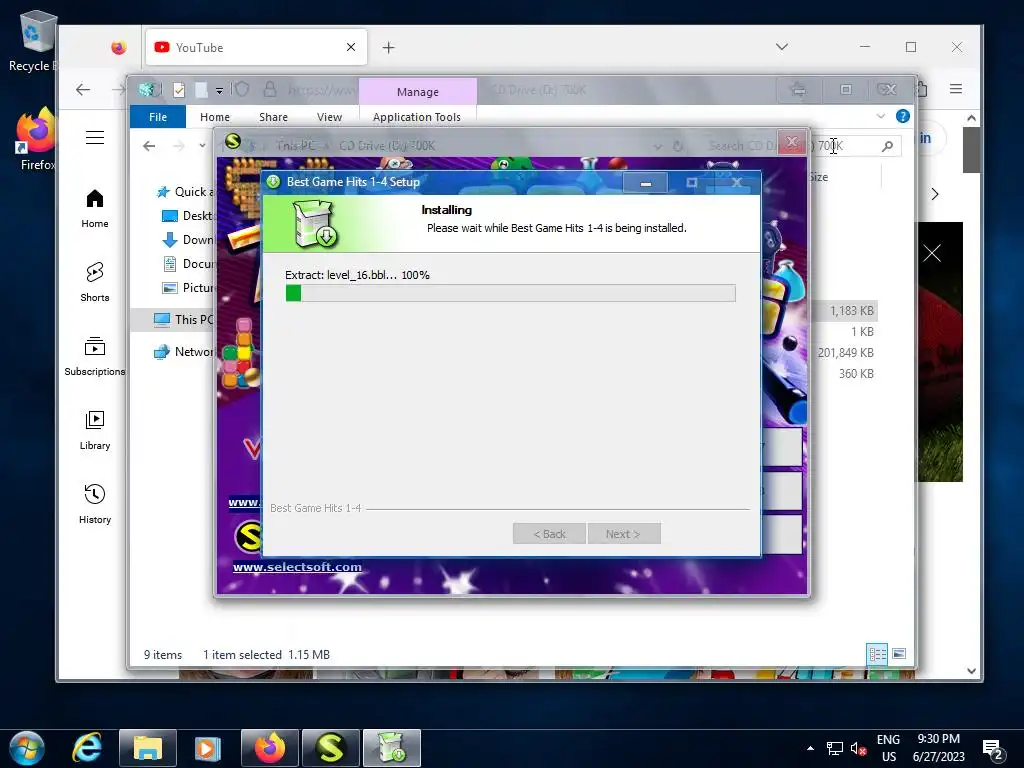Image resolution: width=1024 pixels, height=768 pixels.
Task: Click the installation progress bar
Action: (x=511, y=293)
